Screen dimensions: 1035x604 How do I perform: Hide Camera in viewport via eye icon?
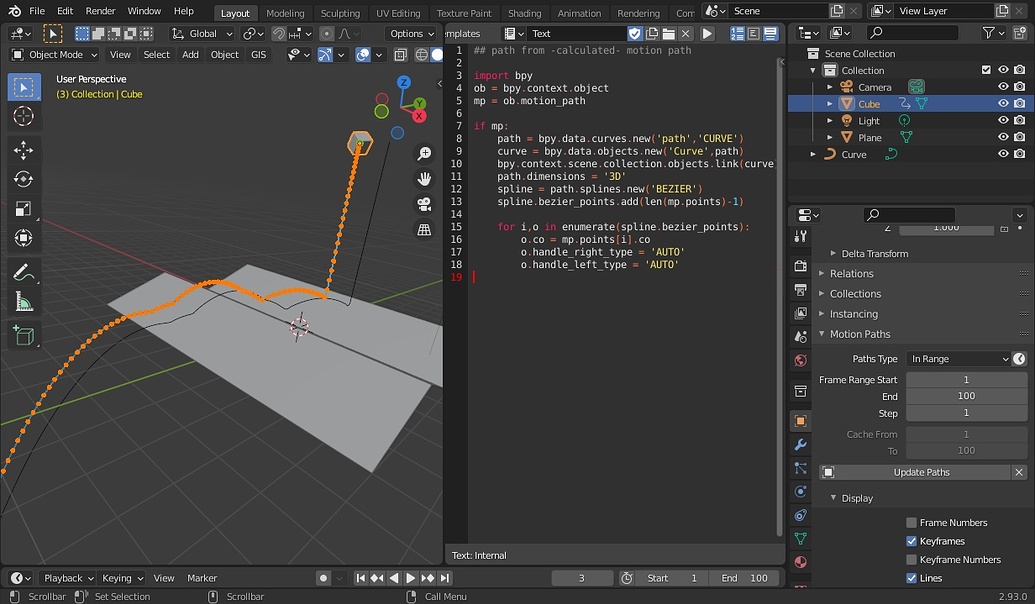click(1003, 86)
